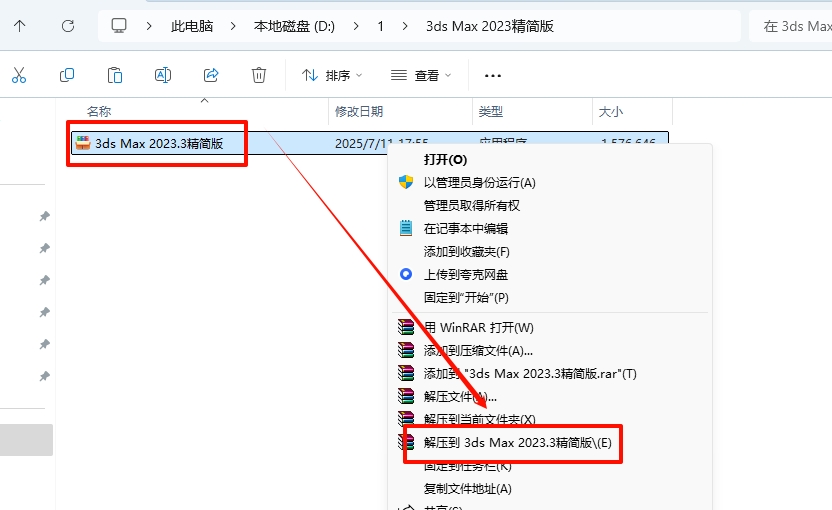Choose 固定到任务栏(K)
Screen dimensions: 832x510
tap(467, 466)
